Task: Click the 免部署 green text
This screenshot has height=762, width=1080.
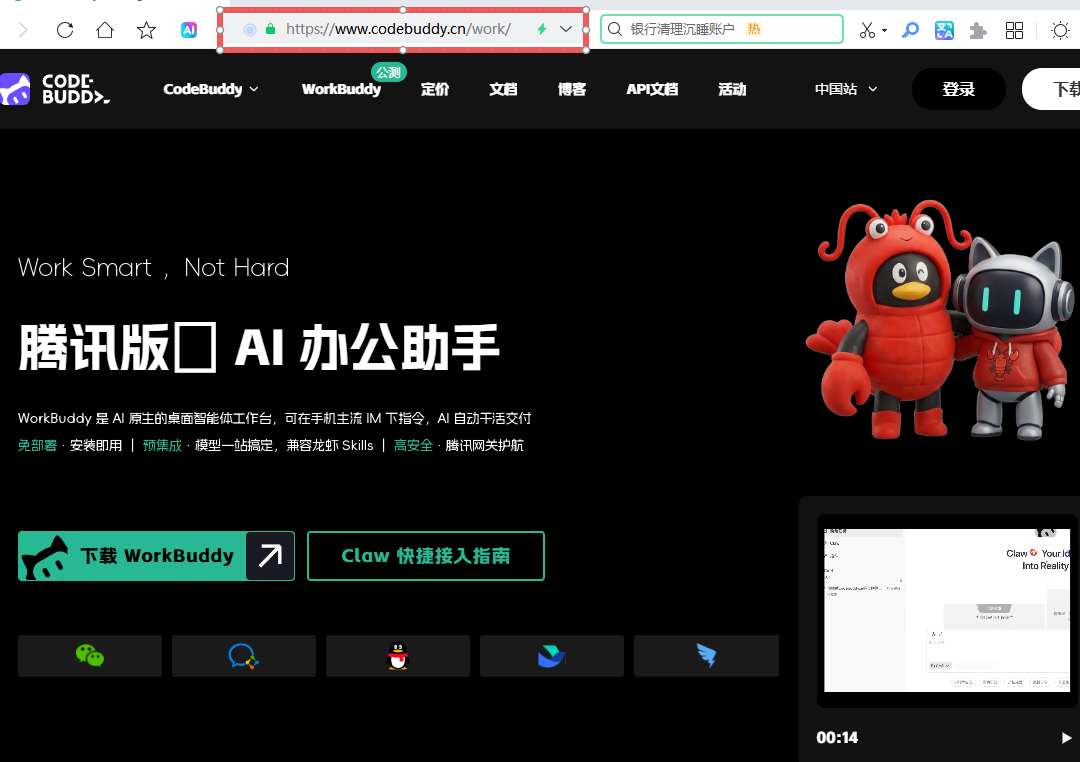Action: point(37,445)
